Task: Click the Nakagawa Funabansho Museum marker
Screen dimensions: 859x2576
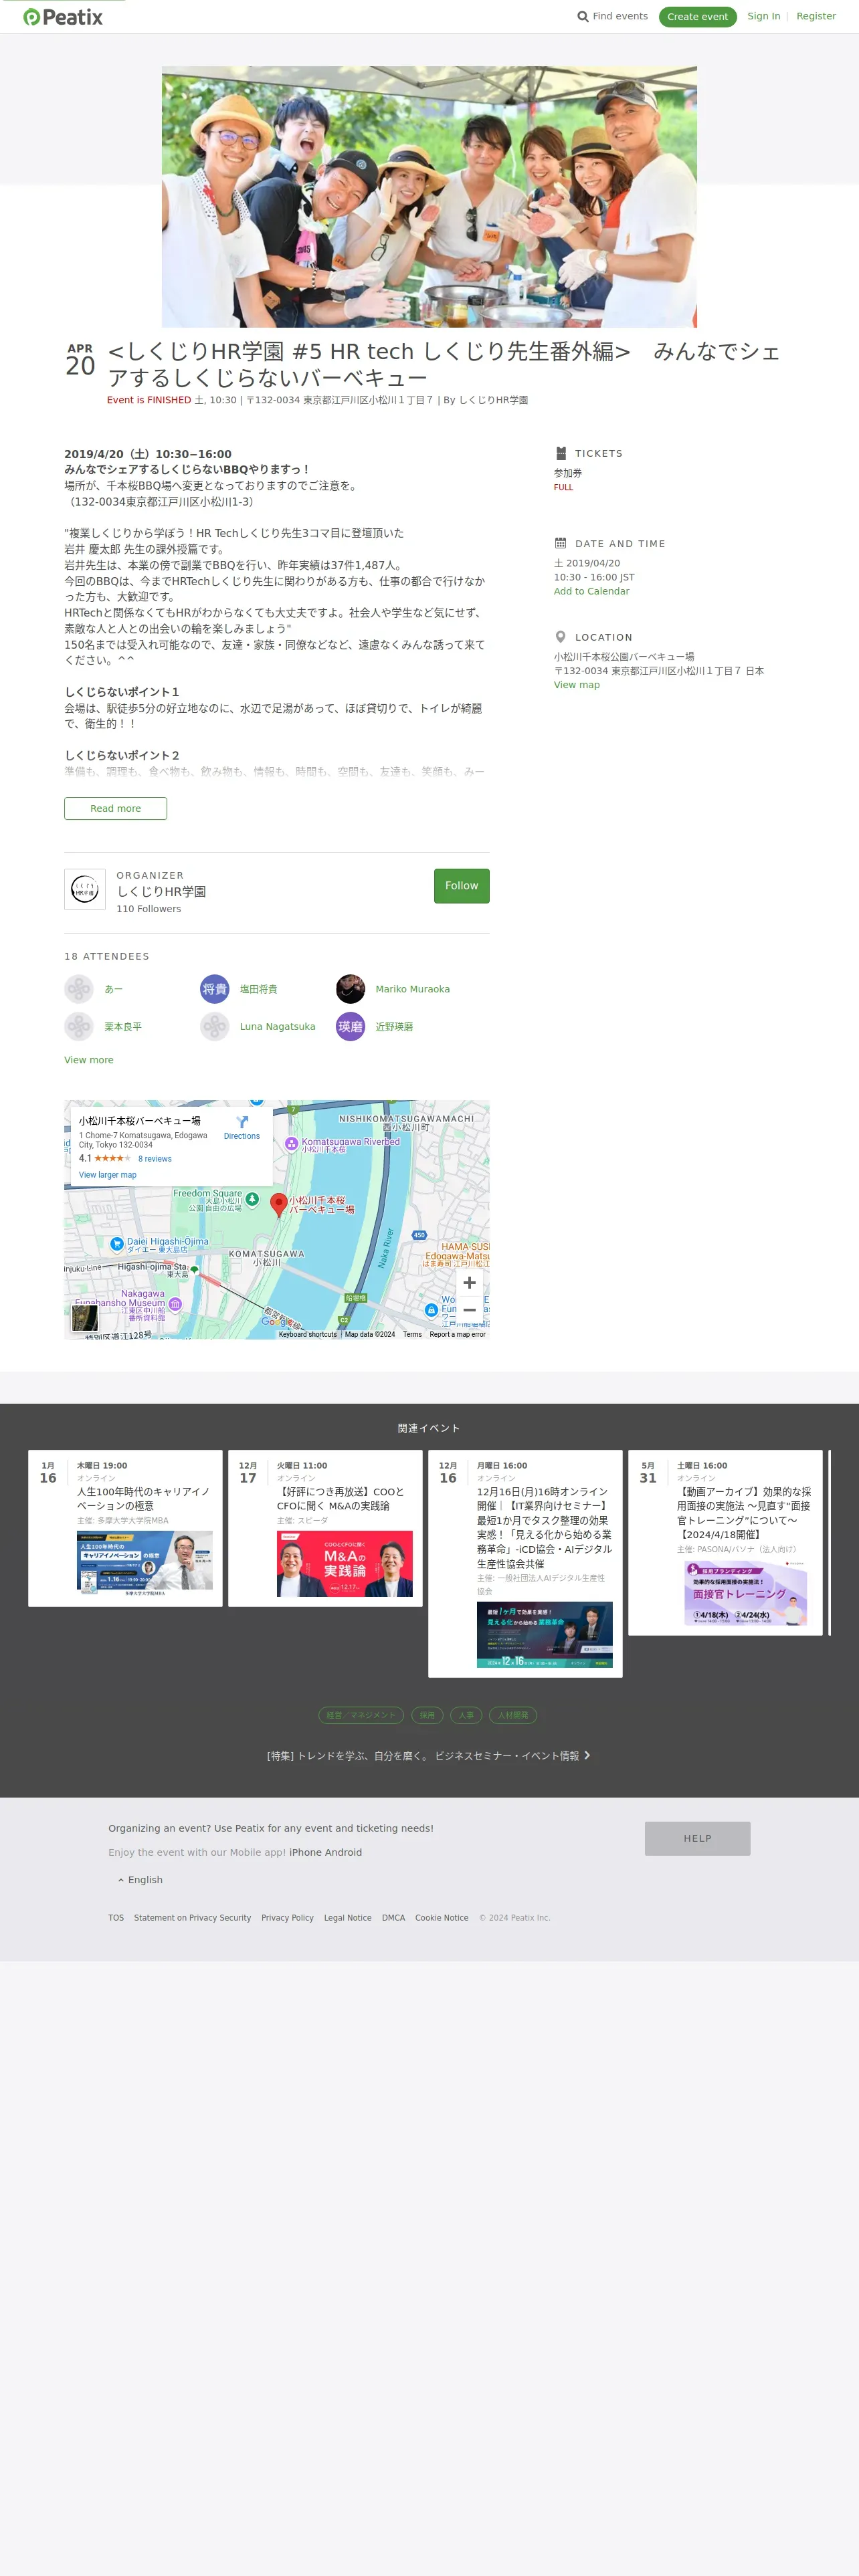Action: coord(175,1304)
